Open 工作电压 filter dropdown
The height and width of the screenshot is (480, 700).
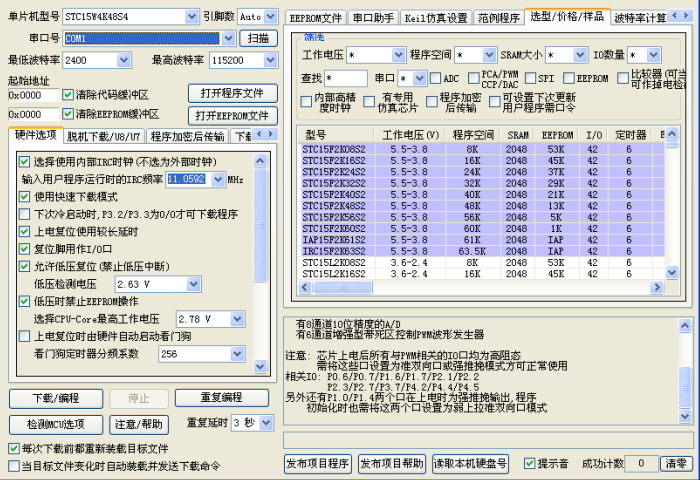click(398, 55)
